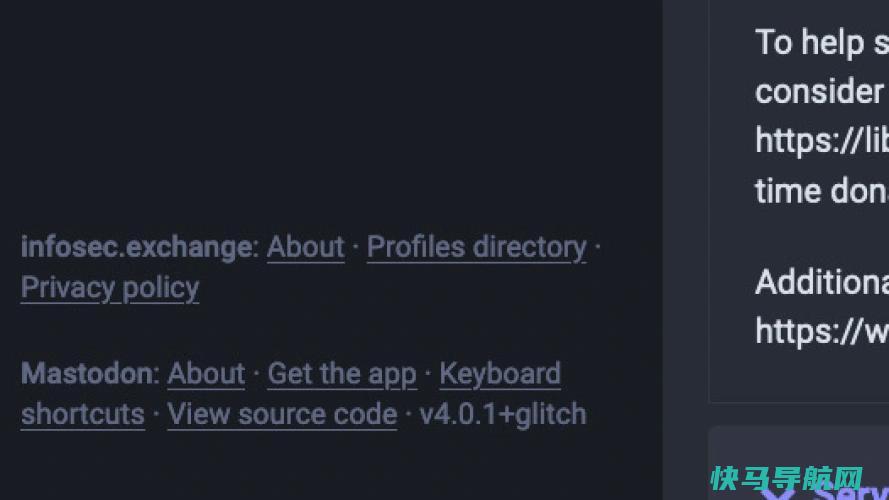Open the infosec.exchange About link
The height and width of the screenshot is (500, 889).
(x=306, y=247)
